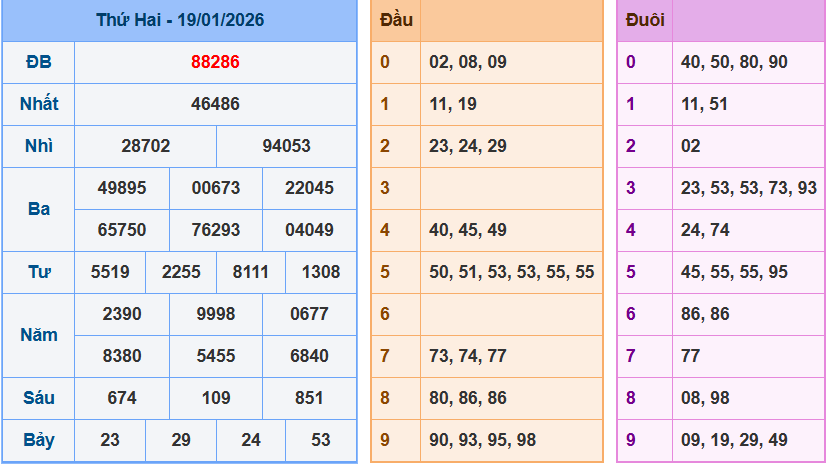Click the Bảy row label
Image resolution: width=827 pixels, height=464 pixels.
[39, 440]
